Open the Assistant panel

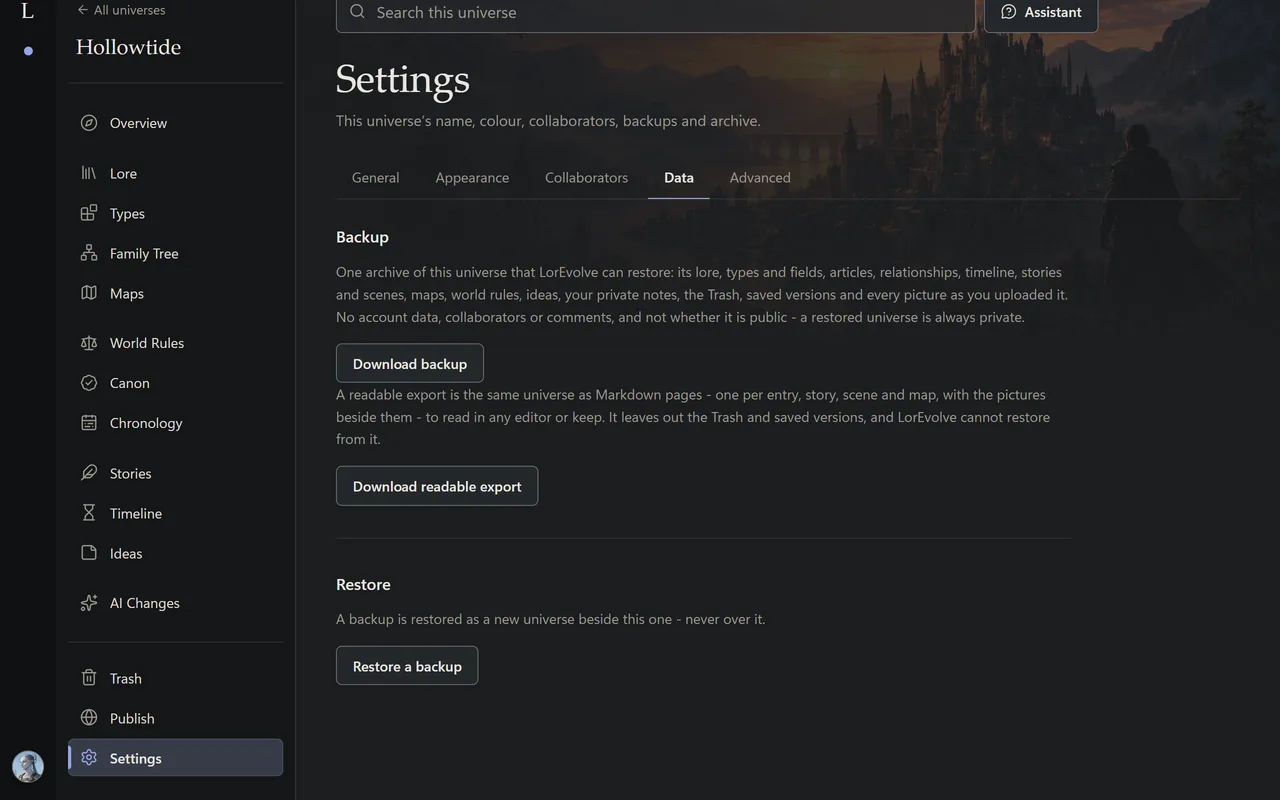(1041, 12)
